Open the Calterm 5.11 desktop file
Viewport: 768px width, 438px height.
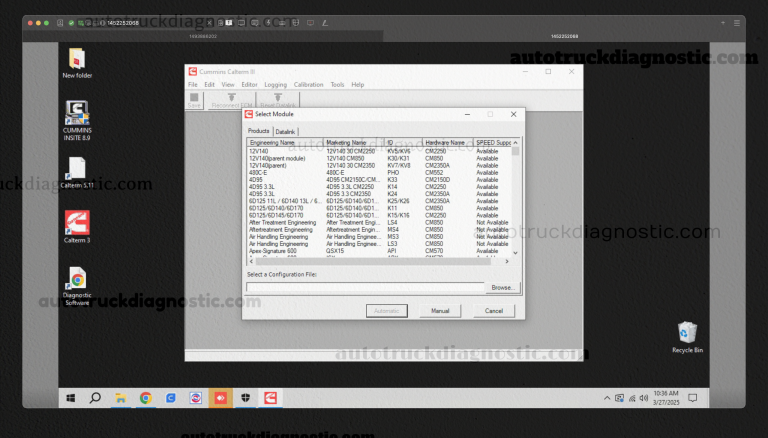77,172
